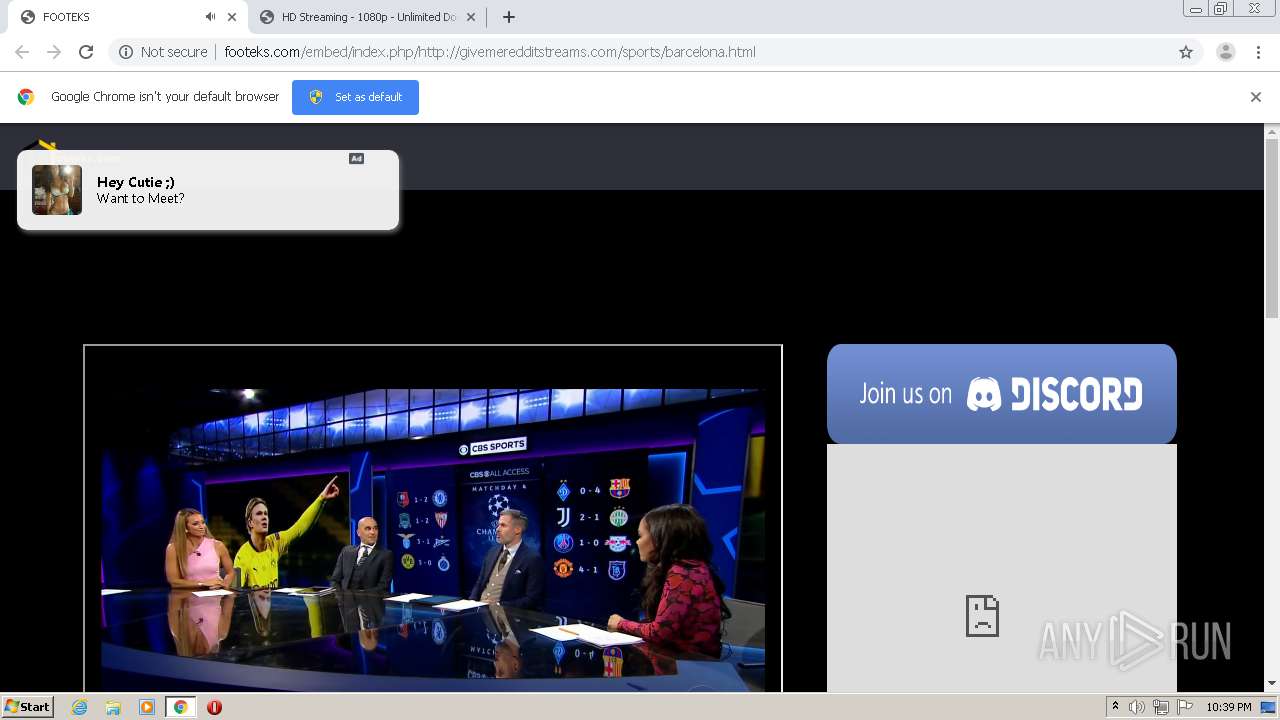Screen dimensions: 1280x720
Task: Open a new browser tab
Action: [x=509, y=17]
